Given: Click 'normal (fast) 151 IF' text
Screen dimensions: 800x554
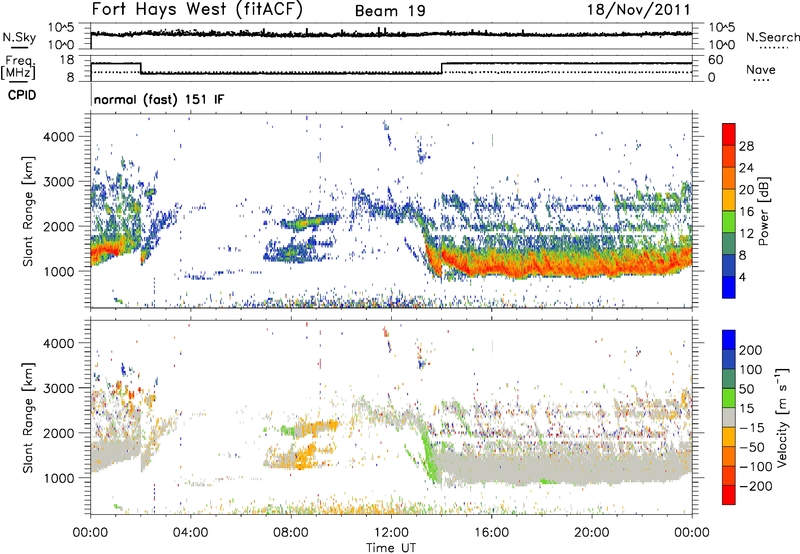Looking at the screenshot, I should pos(159,99).
